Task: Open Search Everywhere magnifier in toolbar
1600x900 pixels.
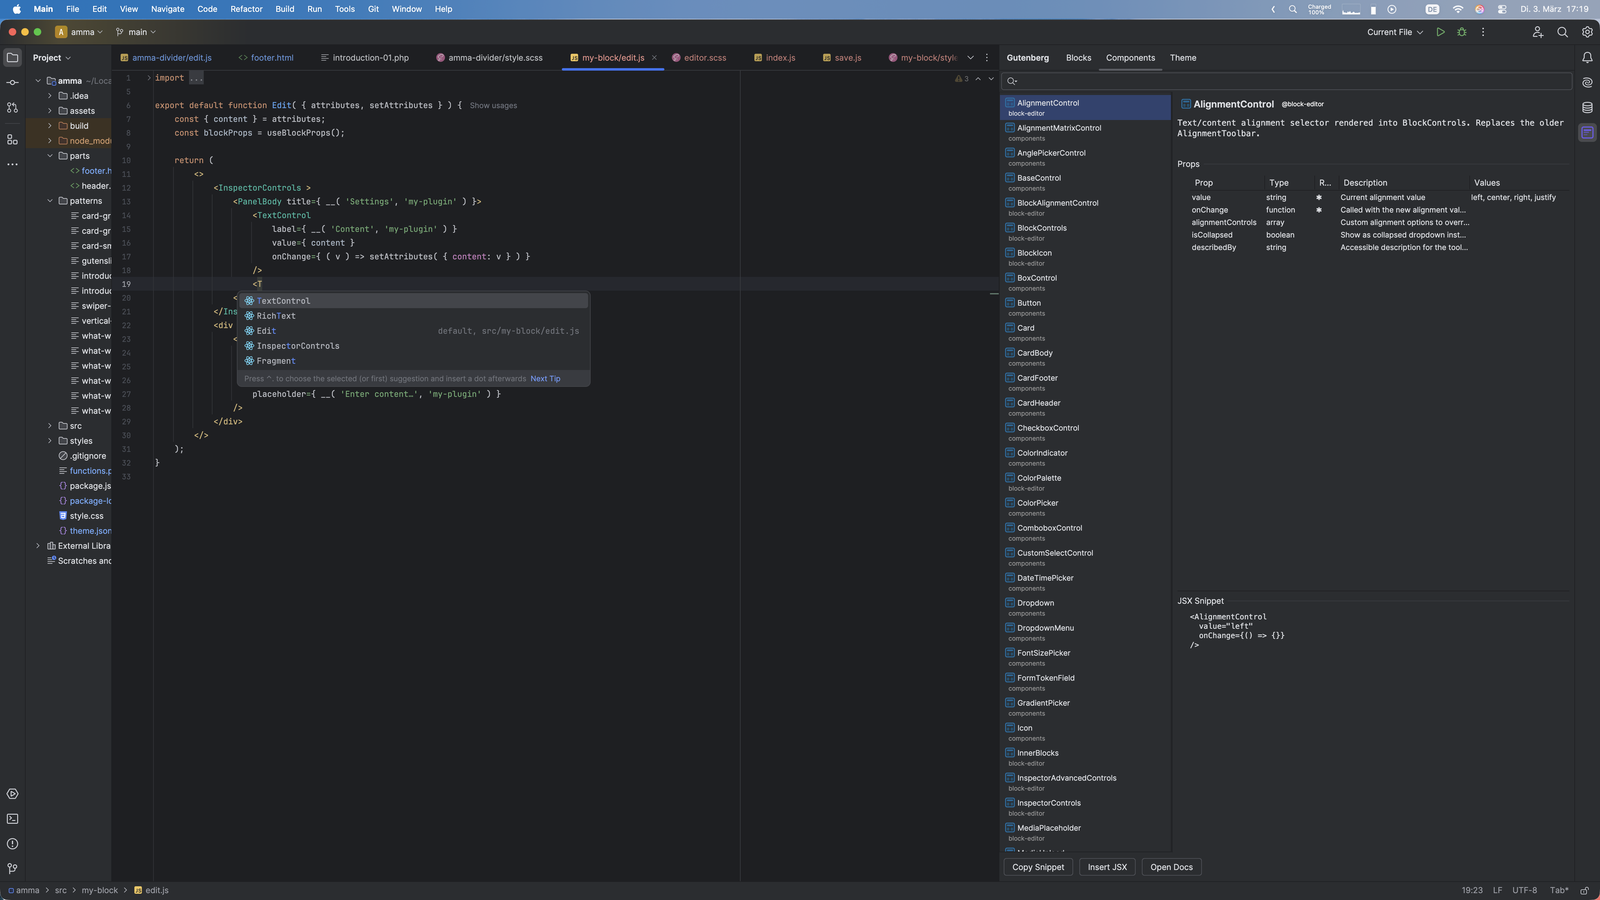Action: pyautogui.click(x=1562, y=32)
